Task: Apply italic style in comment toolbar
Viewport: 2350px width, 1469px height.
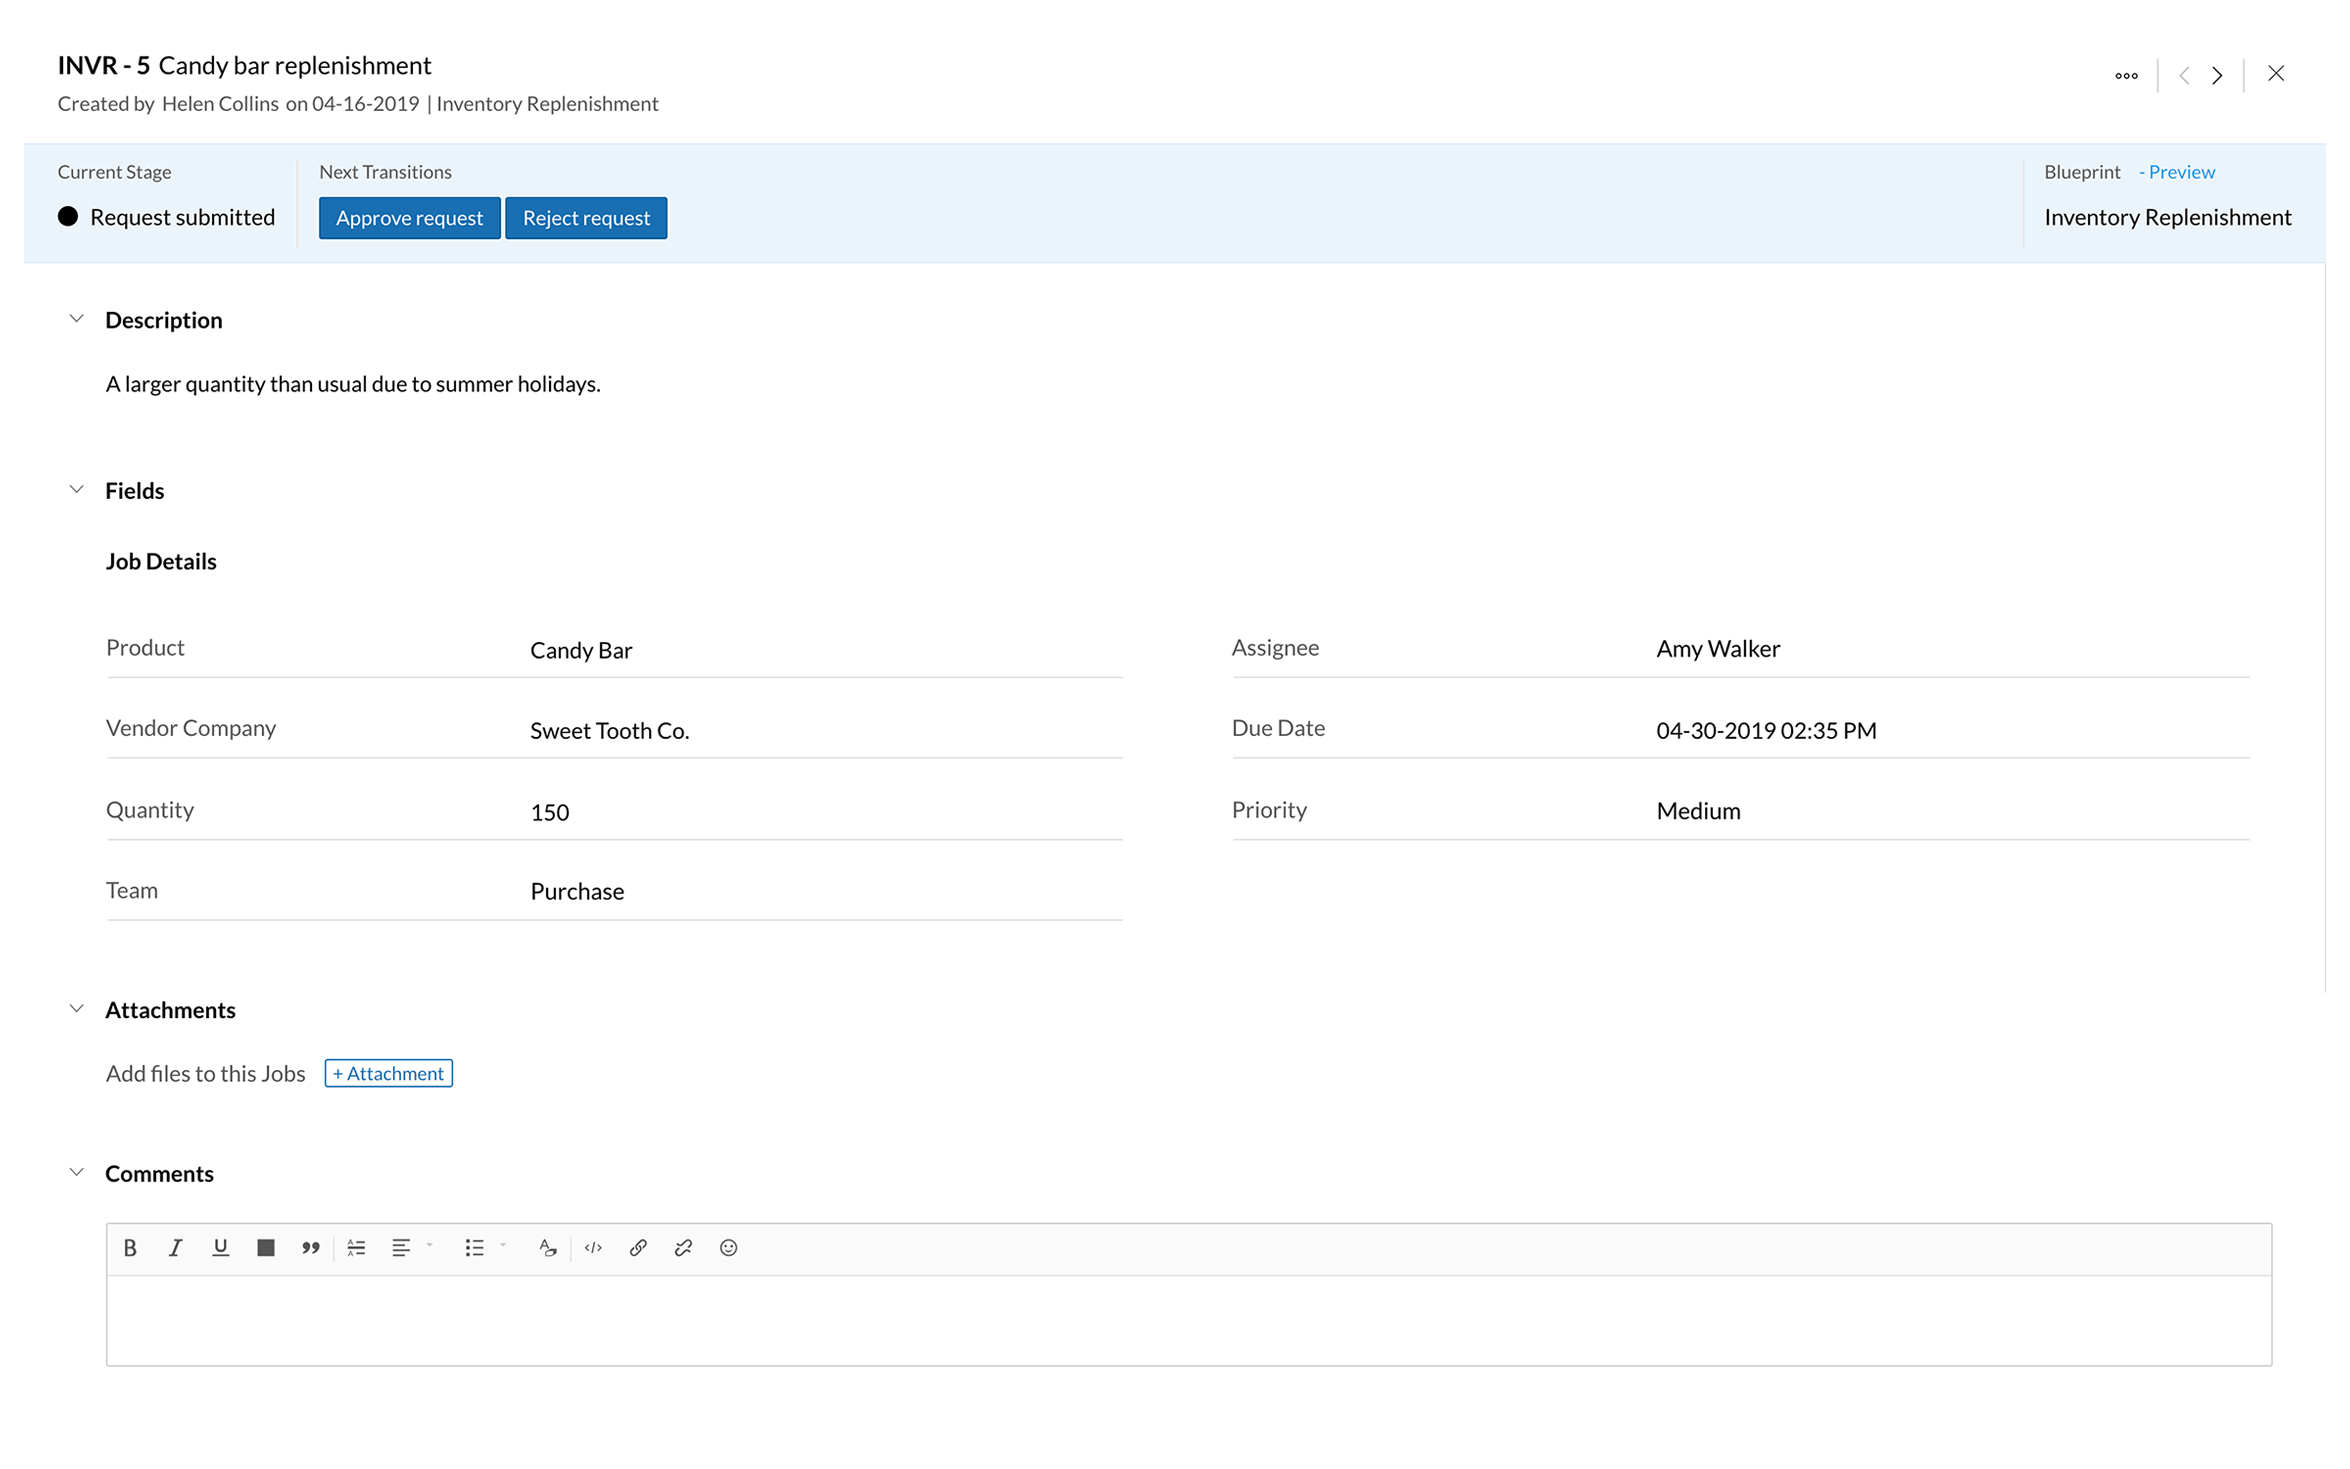Action: click(175, 1247)
